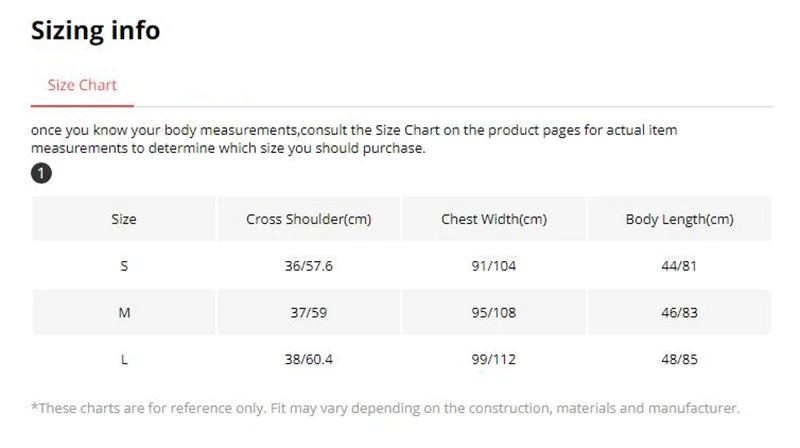Screen dimensions: 800x448
Task: Click the 44/81 body length cell
Action: pyautogui.click(x=680, y=266)
